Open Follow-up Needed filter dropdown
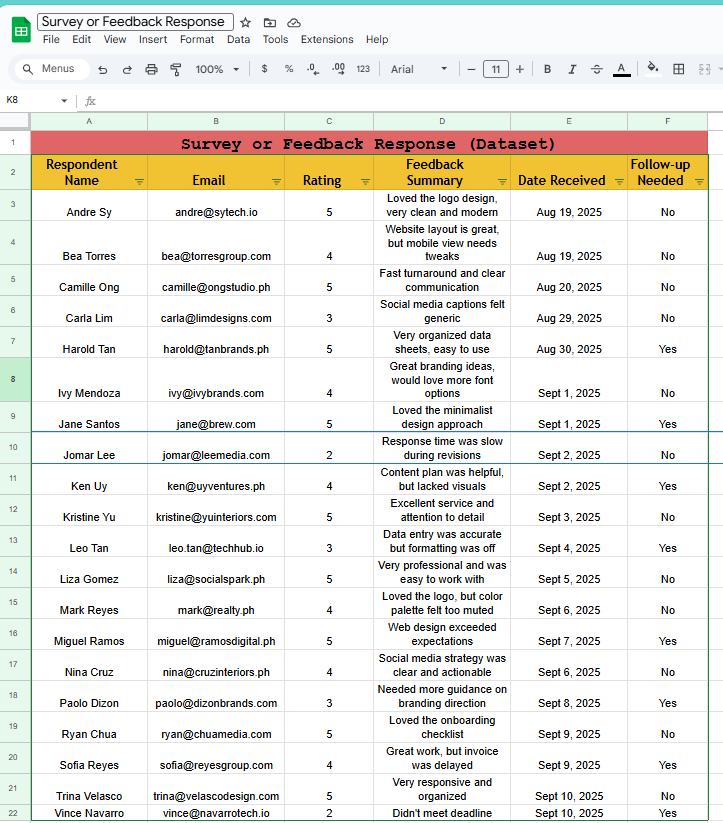 (699, 182)
